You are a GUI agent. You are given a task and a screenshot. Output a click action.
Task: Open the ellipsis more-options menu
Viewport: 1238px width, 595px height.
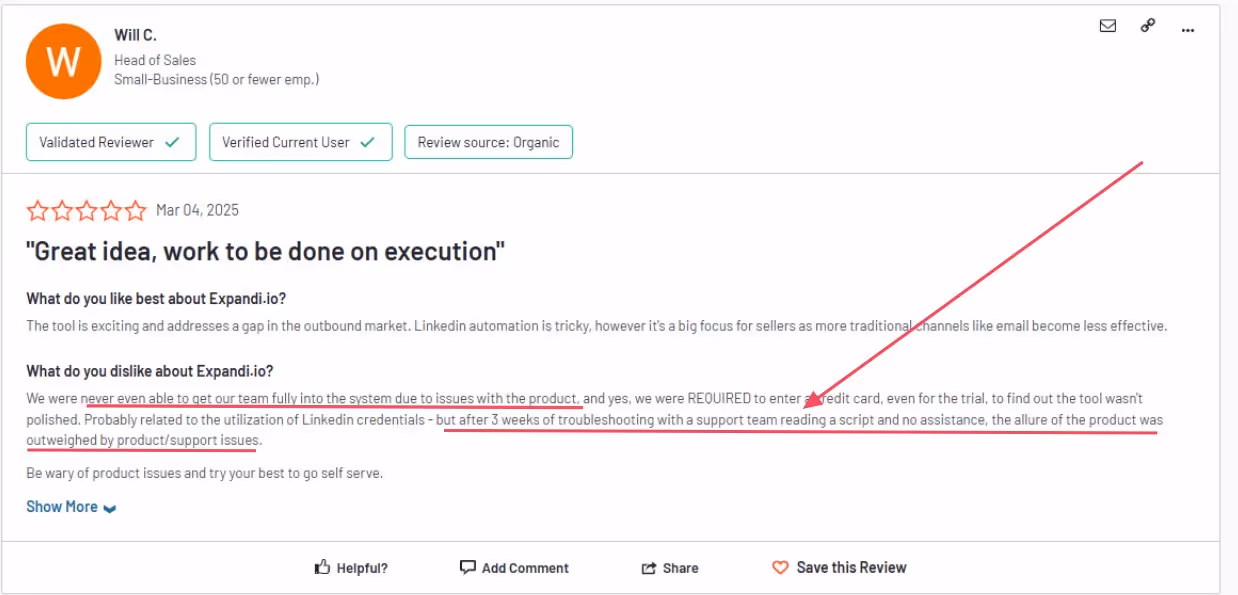(1188, 30)
